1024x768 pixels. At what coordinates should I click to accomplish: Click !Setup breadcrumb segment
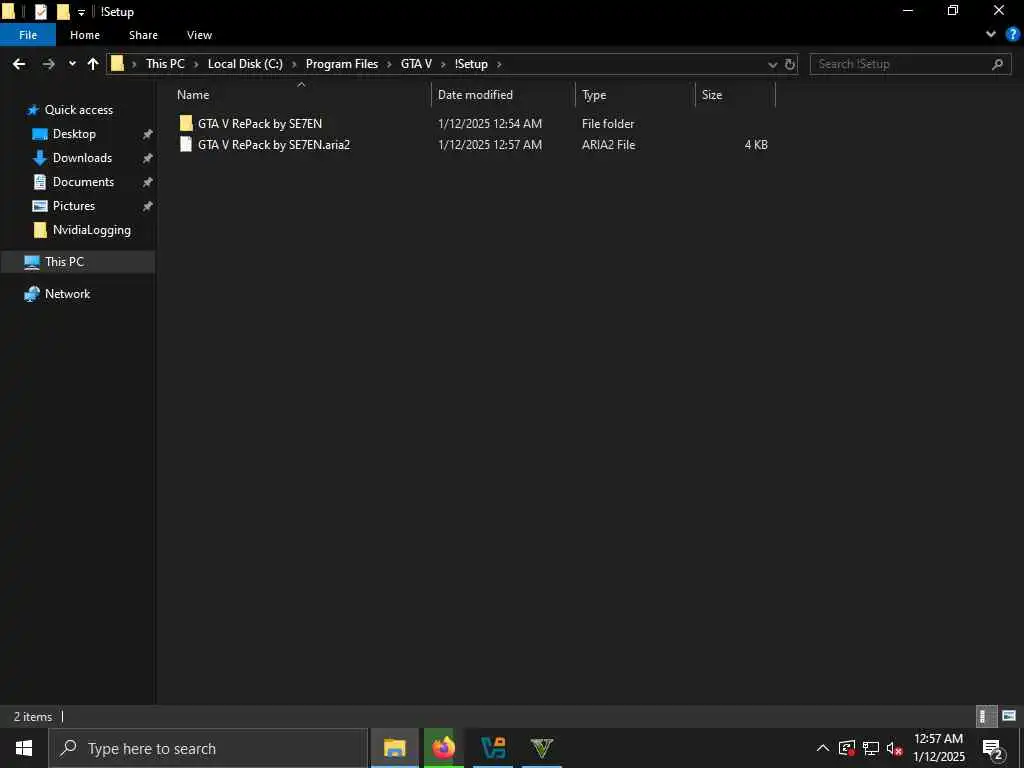(x=471, y=64)
